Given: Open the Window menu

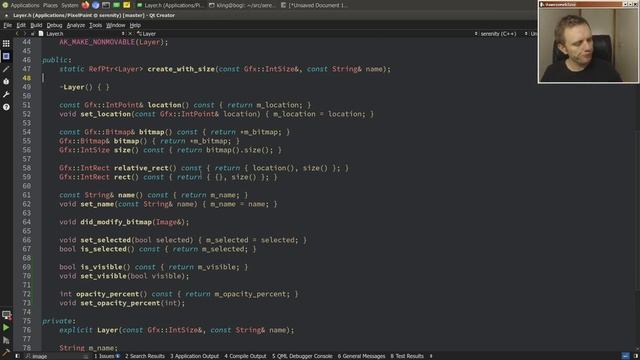Looking at the screenshot, I should [116, 25].
